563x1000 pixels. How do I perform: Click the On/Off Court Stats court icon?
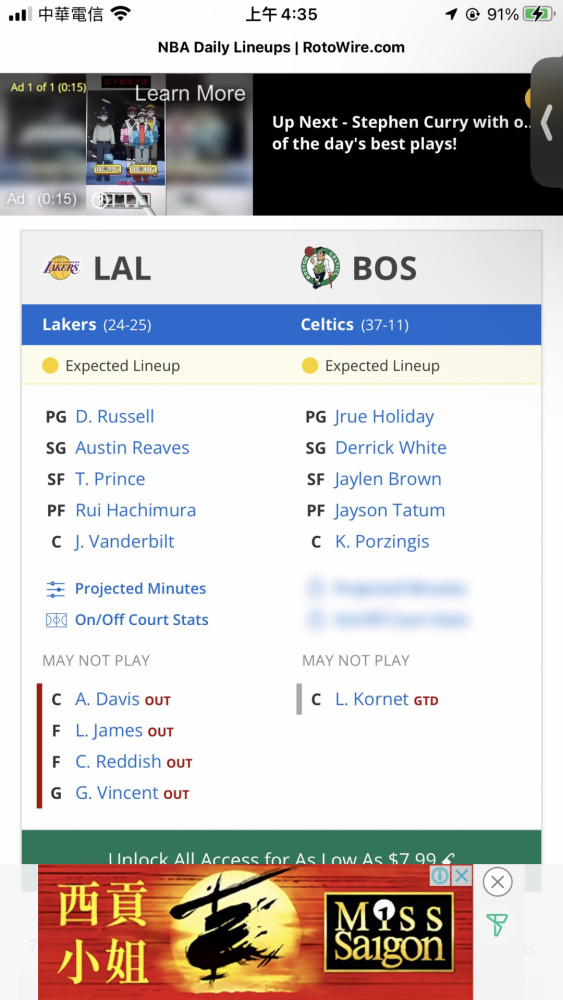(56, 620)
